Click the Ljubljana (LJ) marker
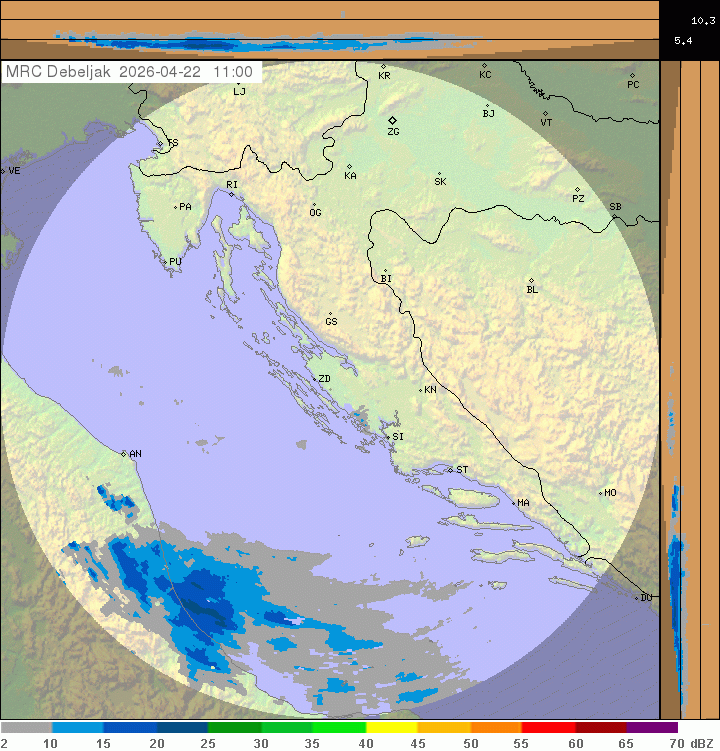The image size is (720, 751). click(x=238, y=84)
